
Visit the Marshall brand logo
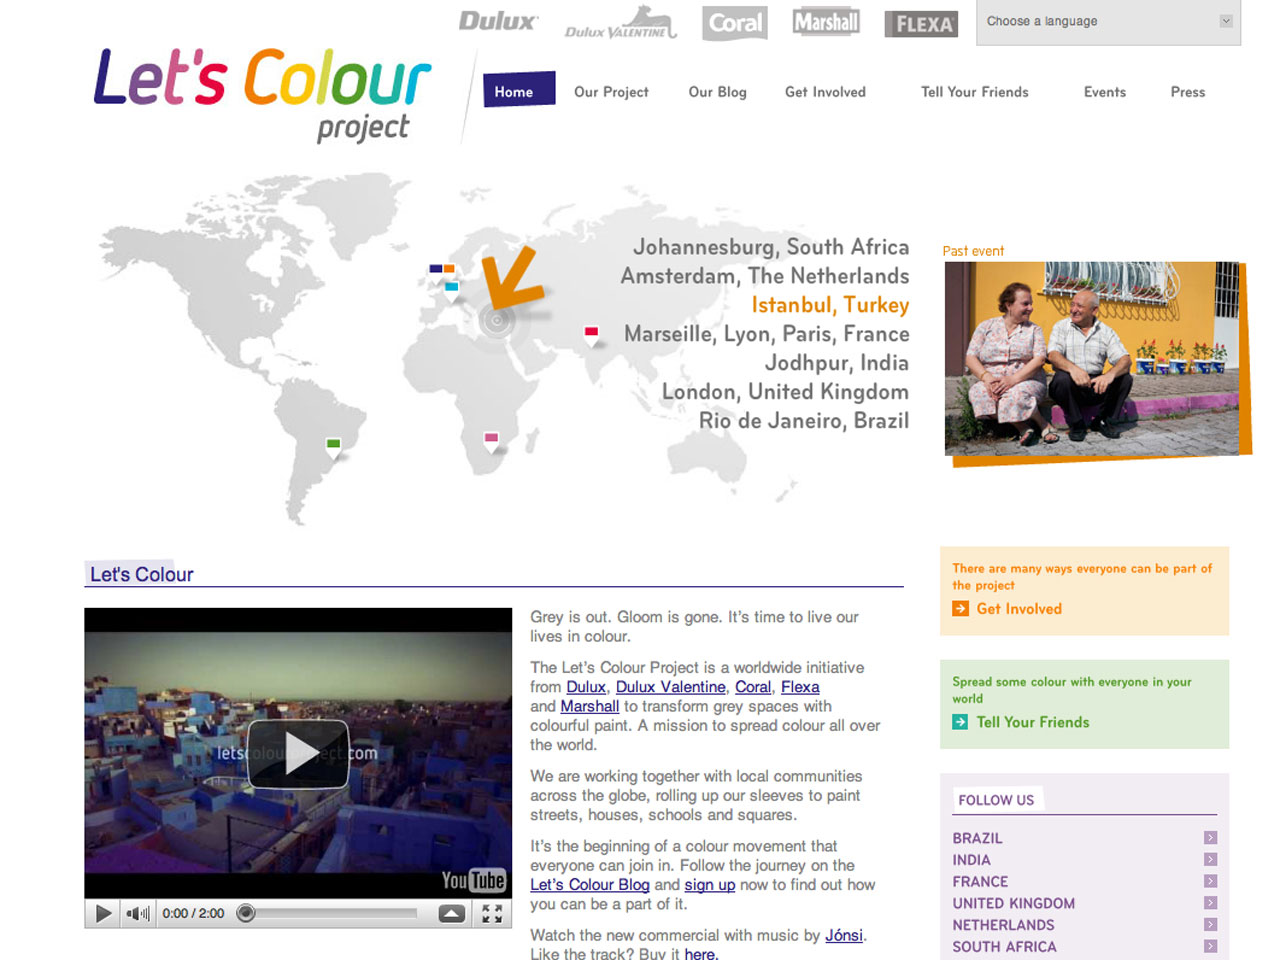tap(826, 21)
